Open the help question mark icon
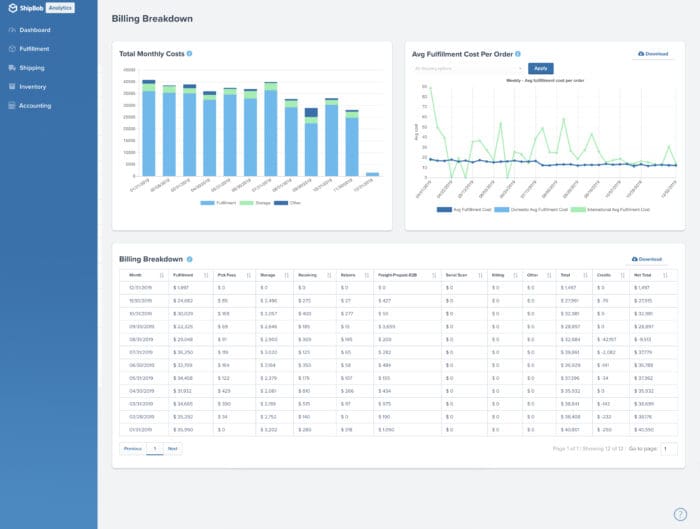 [680, 514]
